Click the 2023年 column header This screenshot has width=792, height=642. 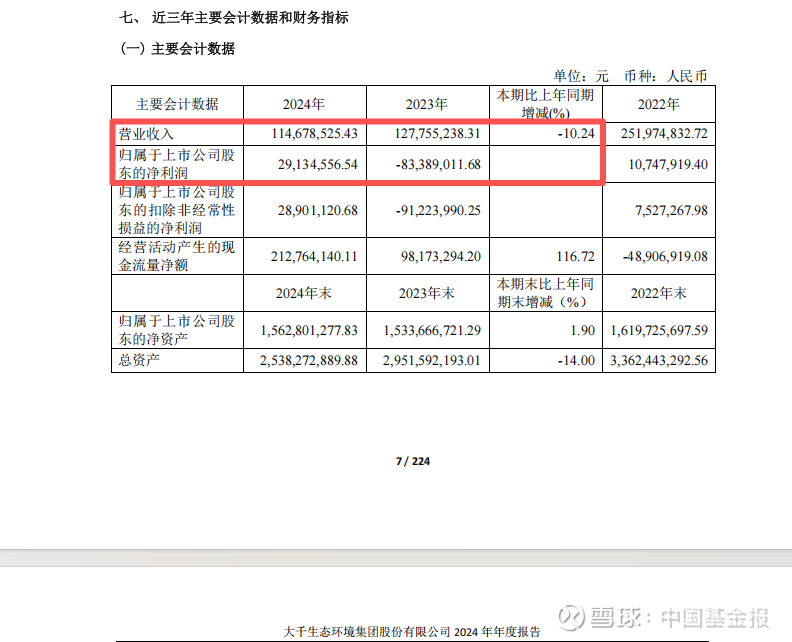click(427, 105)
